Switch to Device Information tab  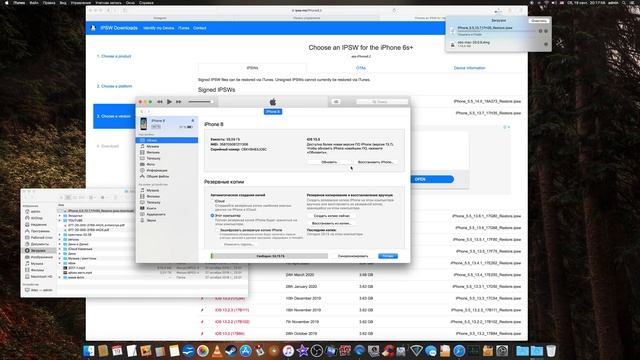tap(469, 68)
